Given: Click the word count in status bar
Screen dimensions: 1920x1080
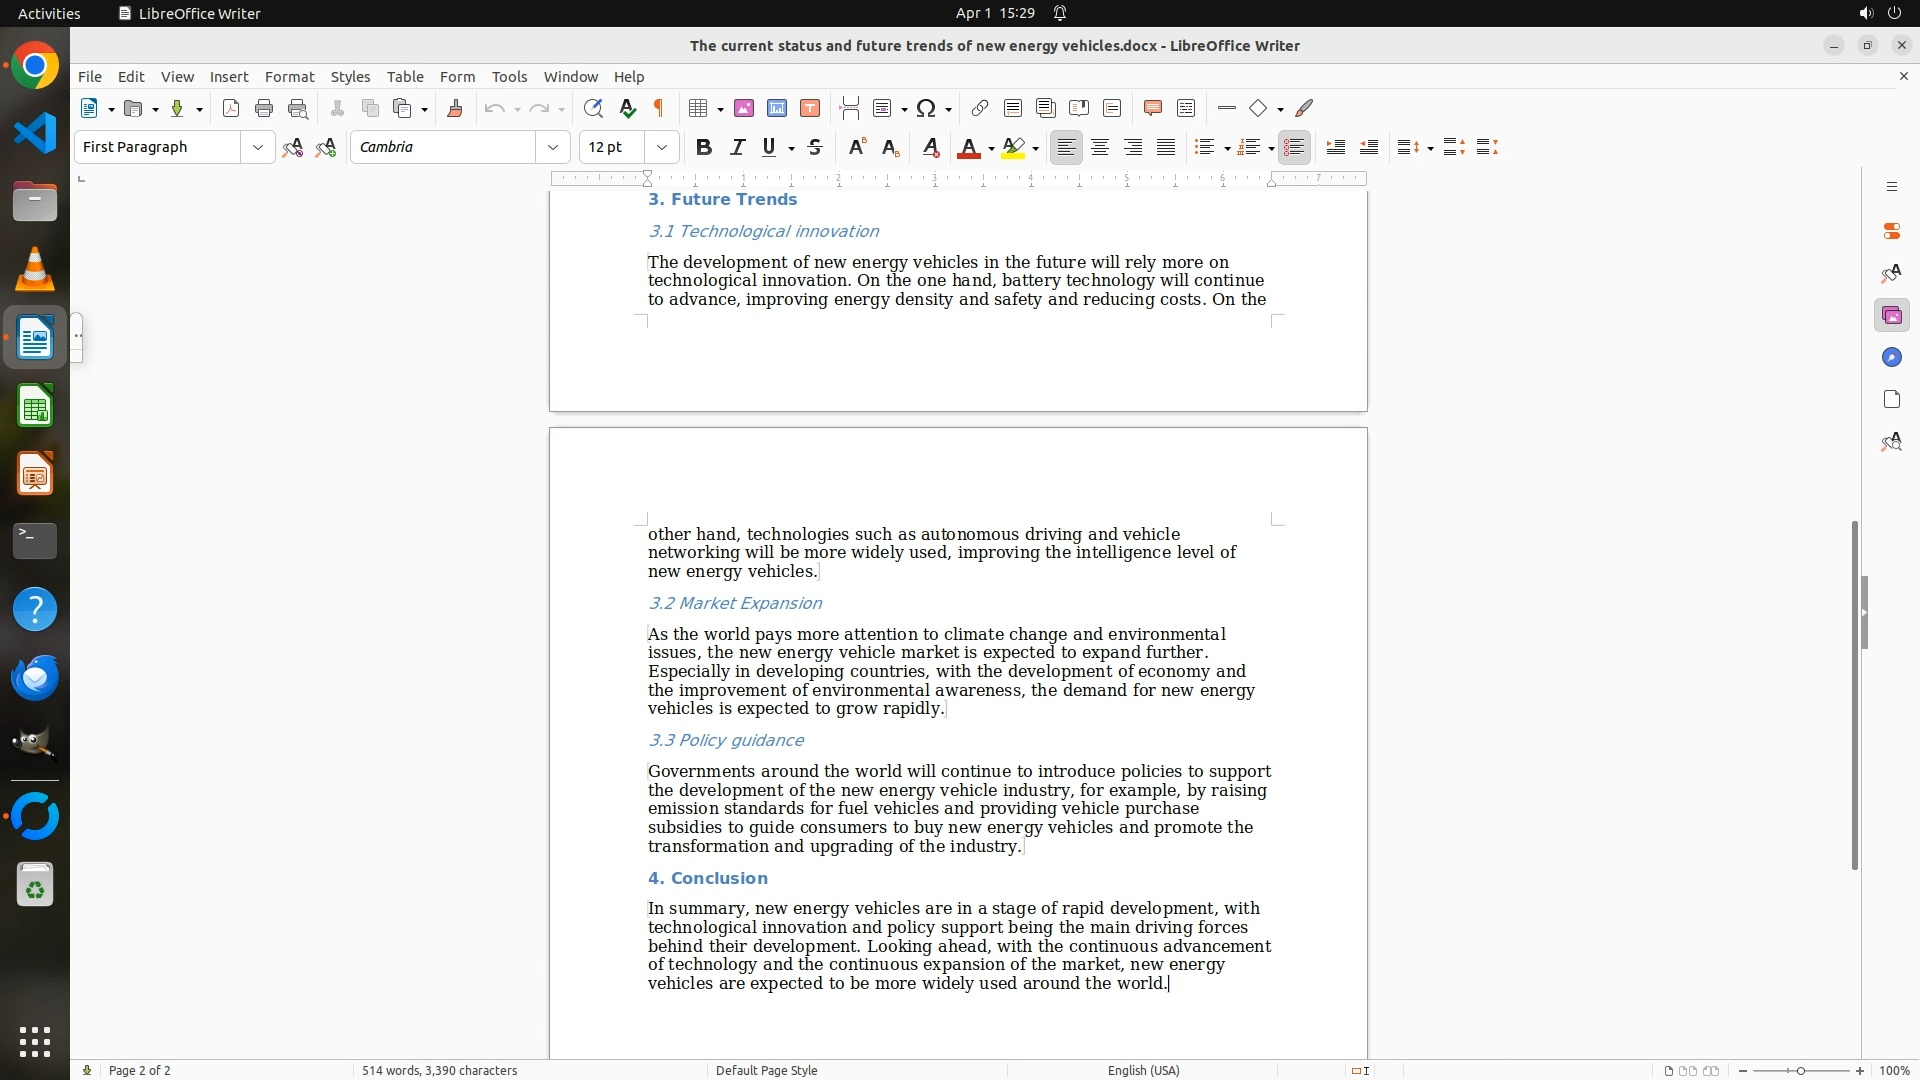Looking at the screenshot, I should coord(439,1070).
